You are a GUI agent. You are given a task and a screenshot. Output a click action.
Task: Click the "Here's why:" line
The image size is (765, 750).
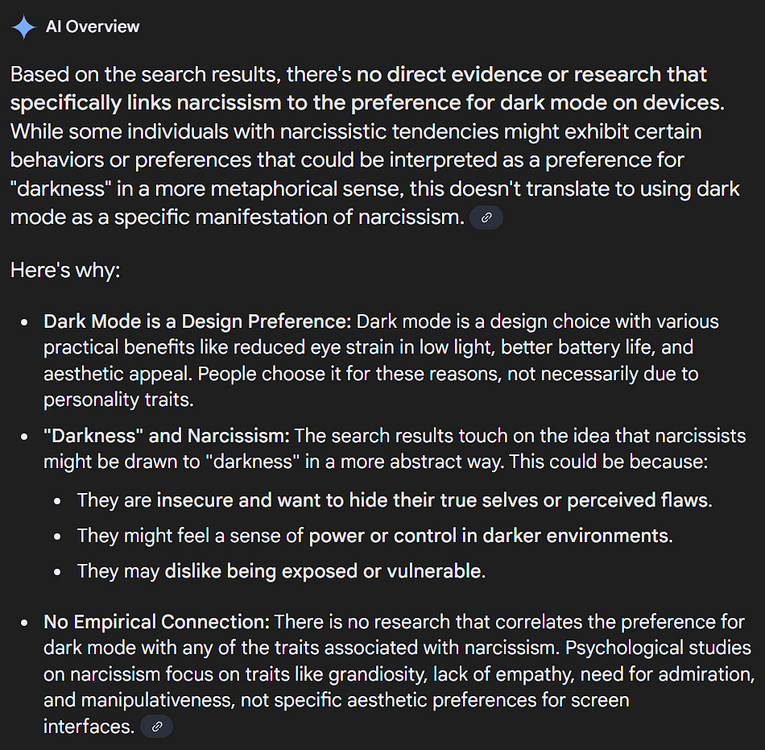pos(64,270)
